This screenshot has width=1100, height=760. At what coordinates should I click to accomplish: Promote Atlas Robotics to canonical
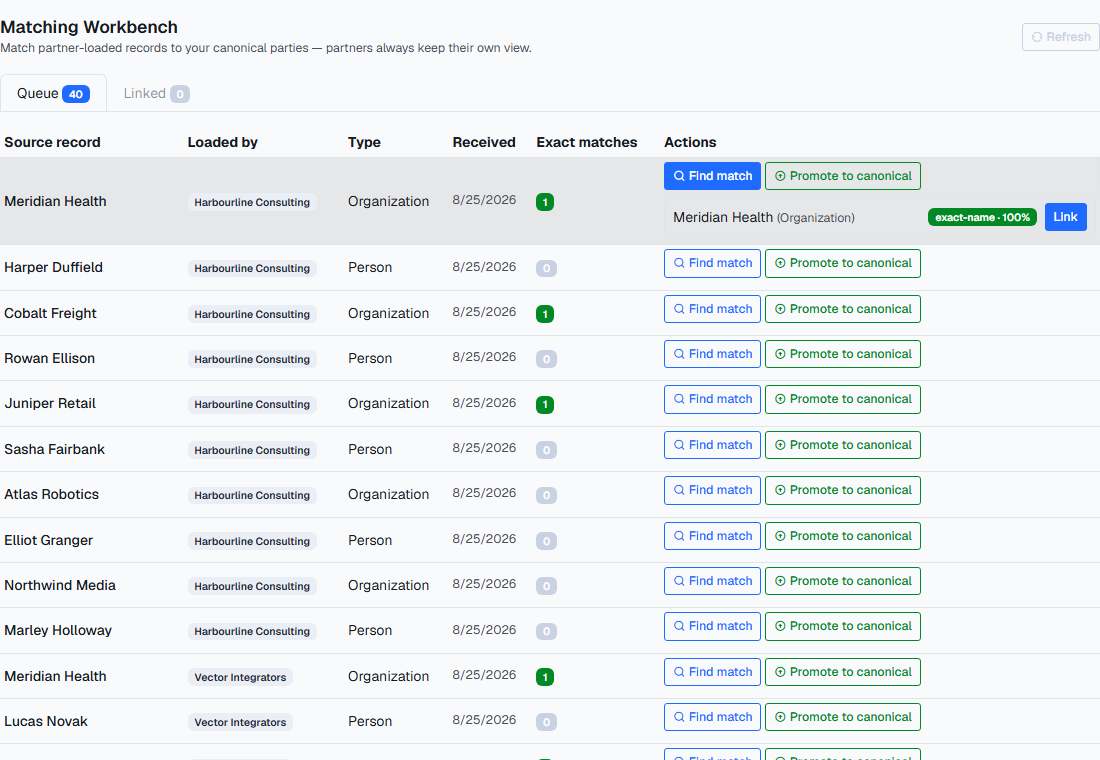[x=843, y=490]
